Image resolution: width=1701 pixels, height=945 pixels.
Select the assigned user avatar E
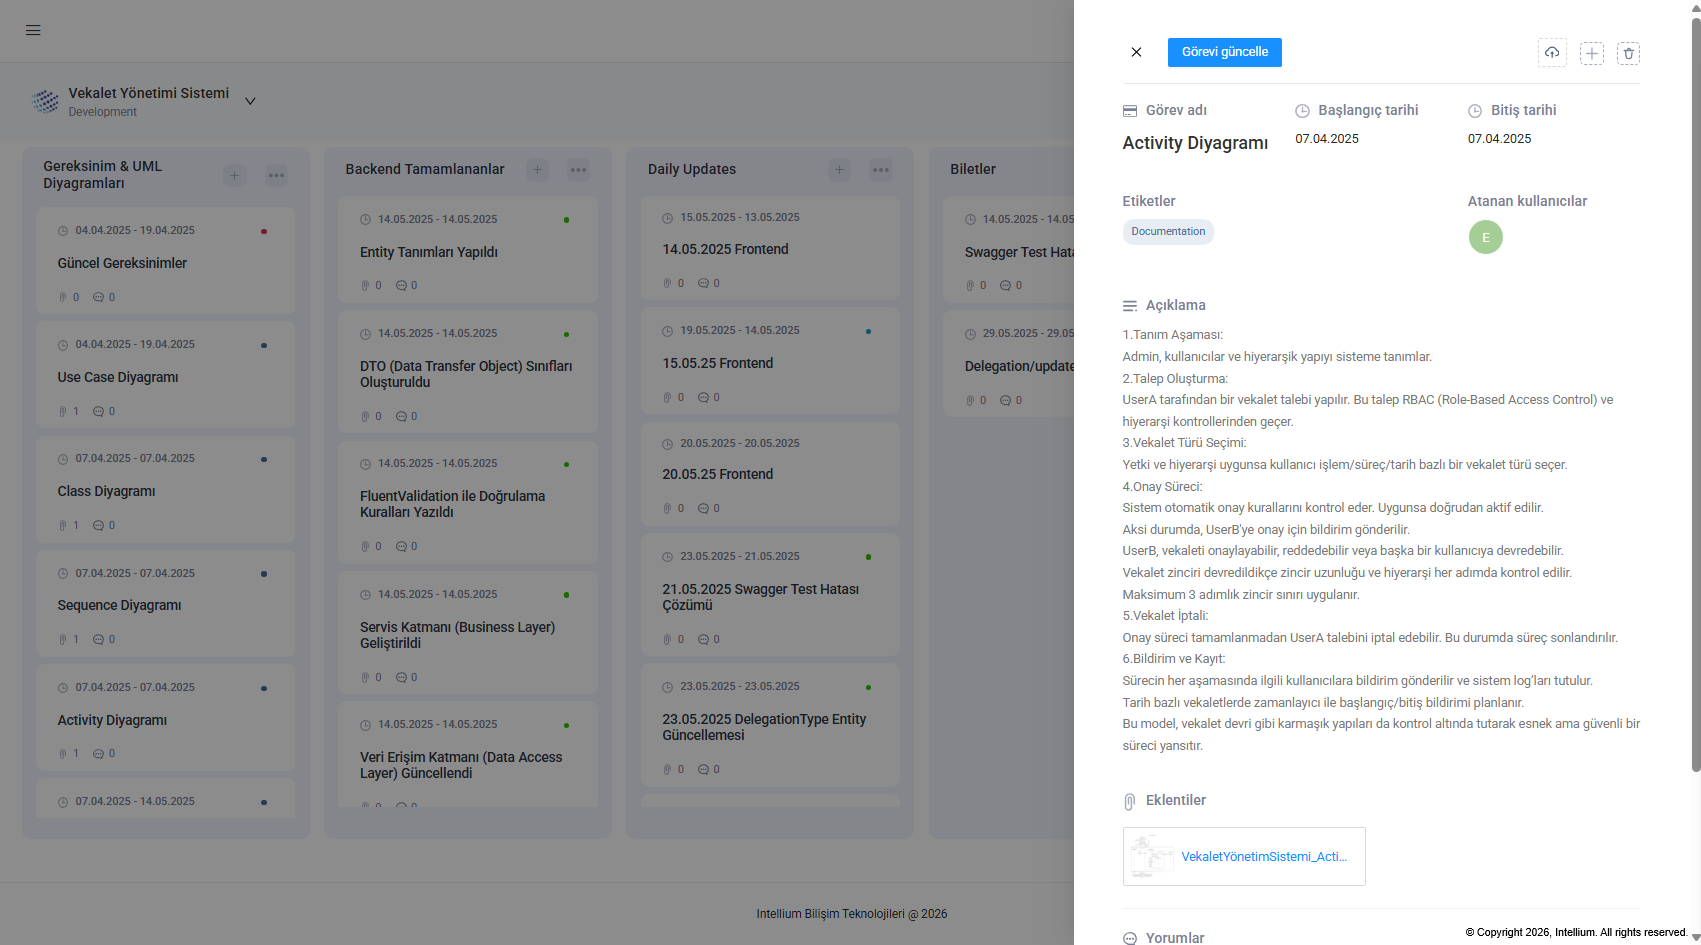click(x=1486, y=237)
